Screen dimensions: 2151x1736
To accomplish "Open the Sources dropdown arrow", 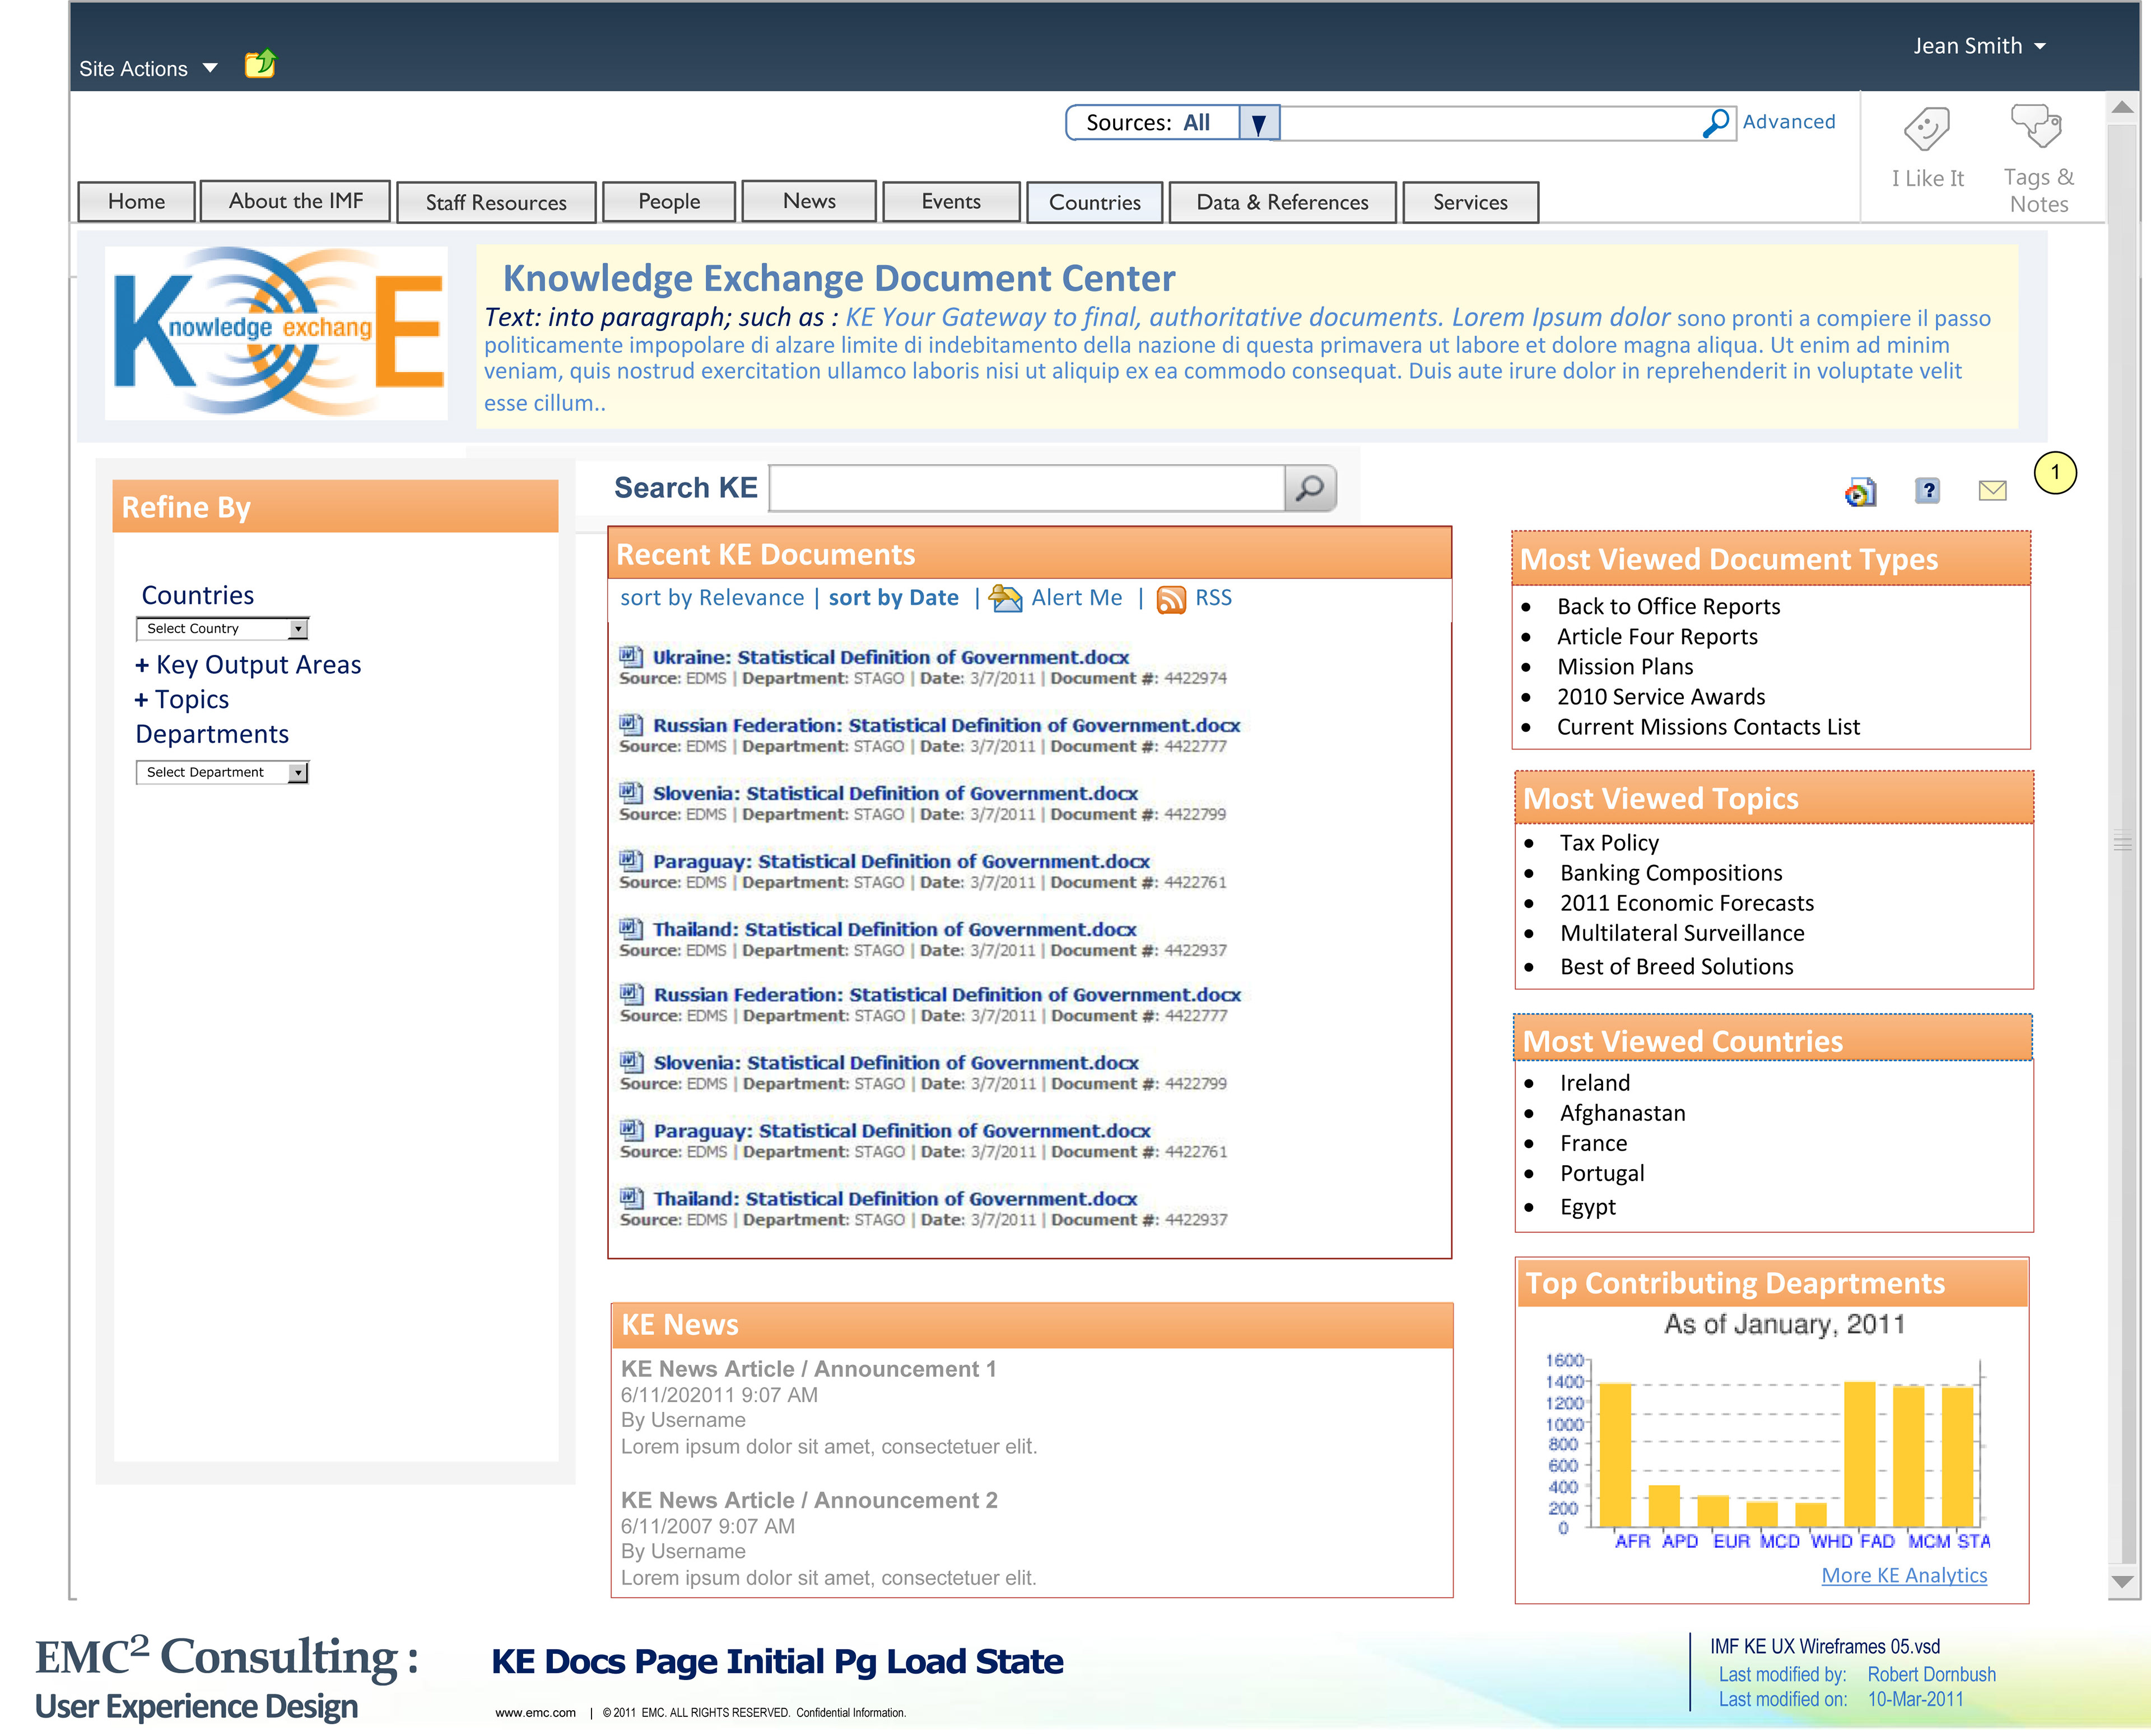I will 1258,123.
